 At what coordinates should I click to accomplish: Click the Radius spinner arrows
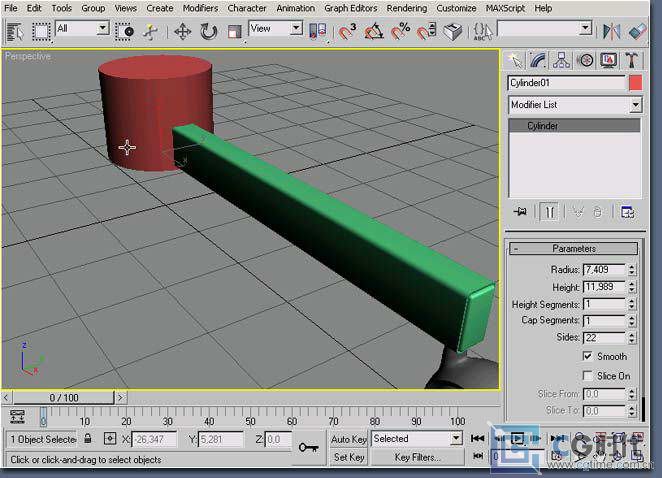pyautogui.click(x=631, y=270)
